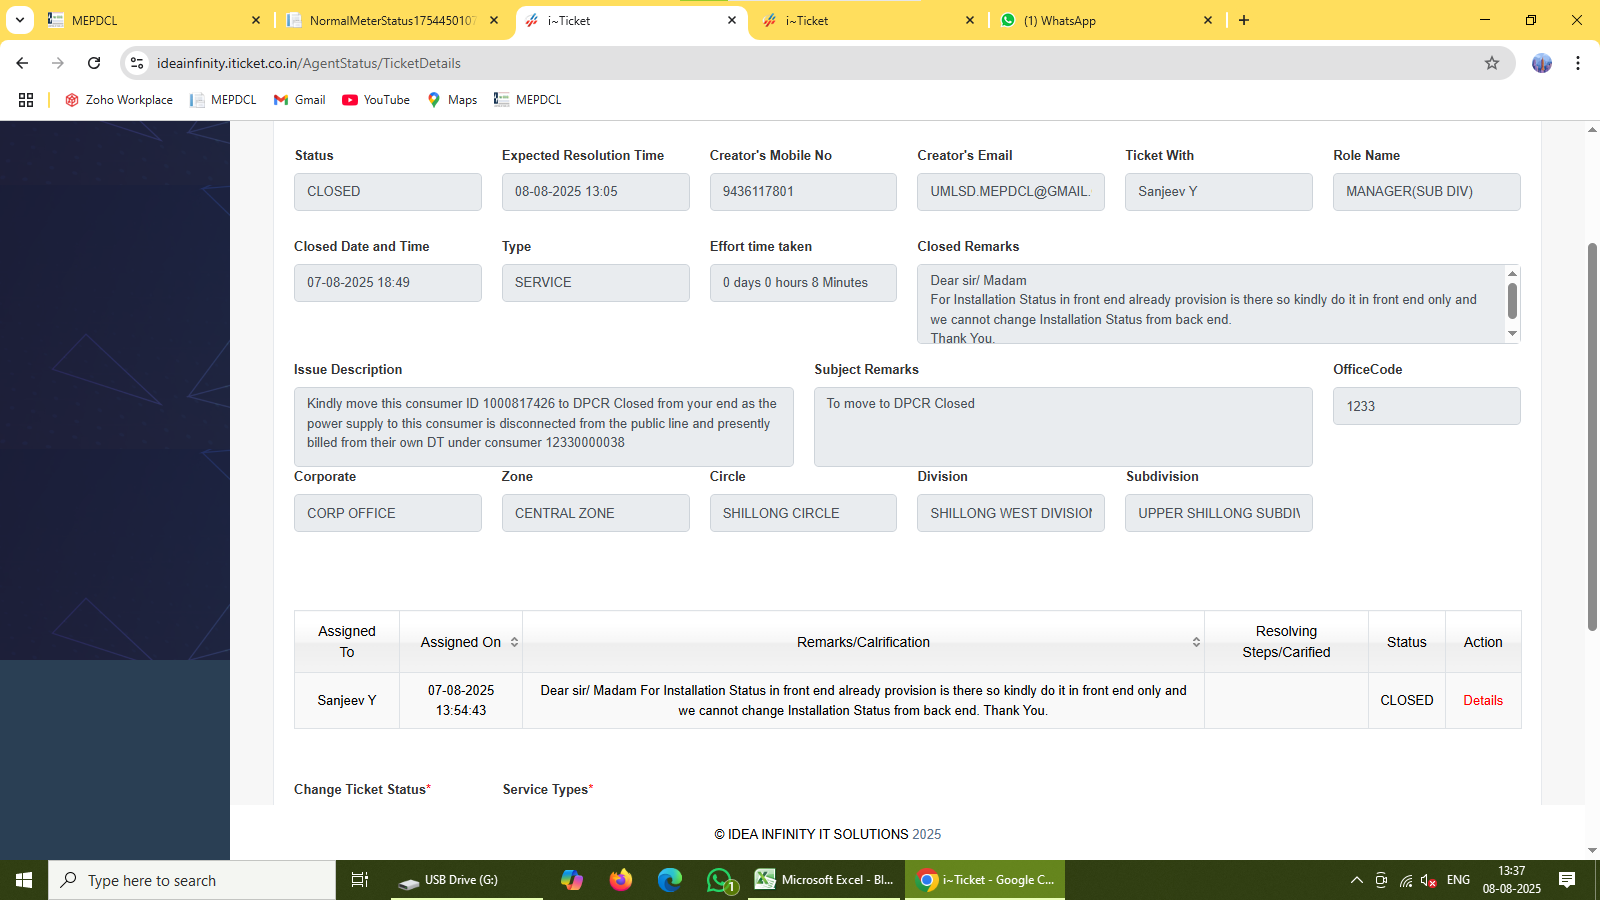The height and width of the screenshot is (900, 1600).
Task: Click the Subject Remarks text area
Action: [1063, 427]
